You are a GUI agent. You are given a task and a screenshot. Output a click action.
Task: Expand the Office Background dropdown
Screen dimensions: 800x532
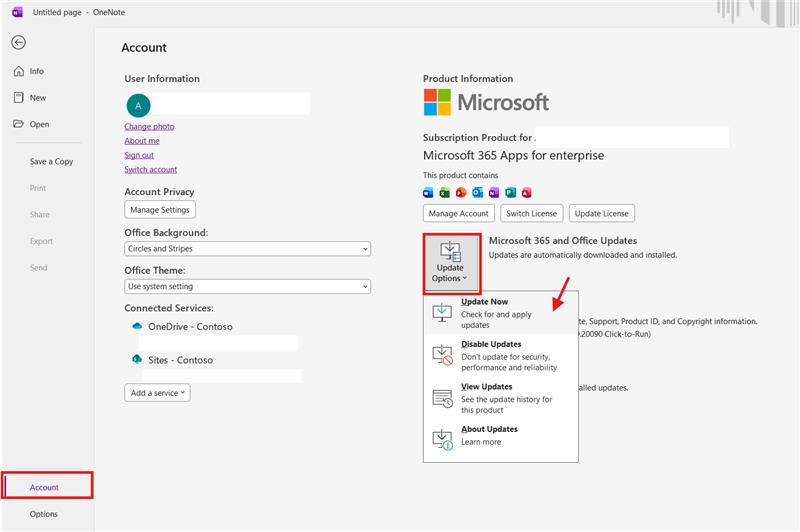(x=247, y=249)
